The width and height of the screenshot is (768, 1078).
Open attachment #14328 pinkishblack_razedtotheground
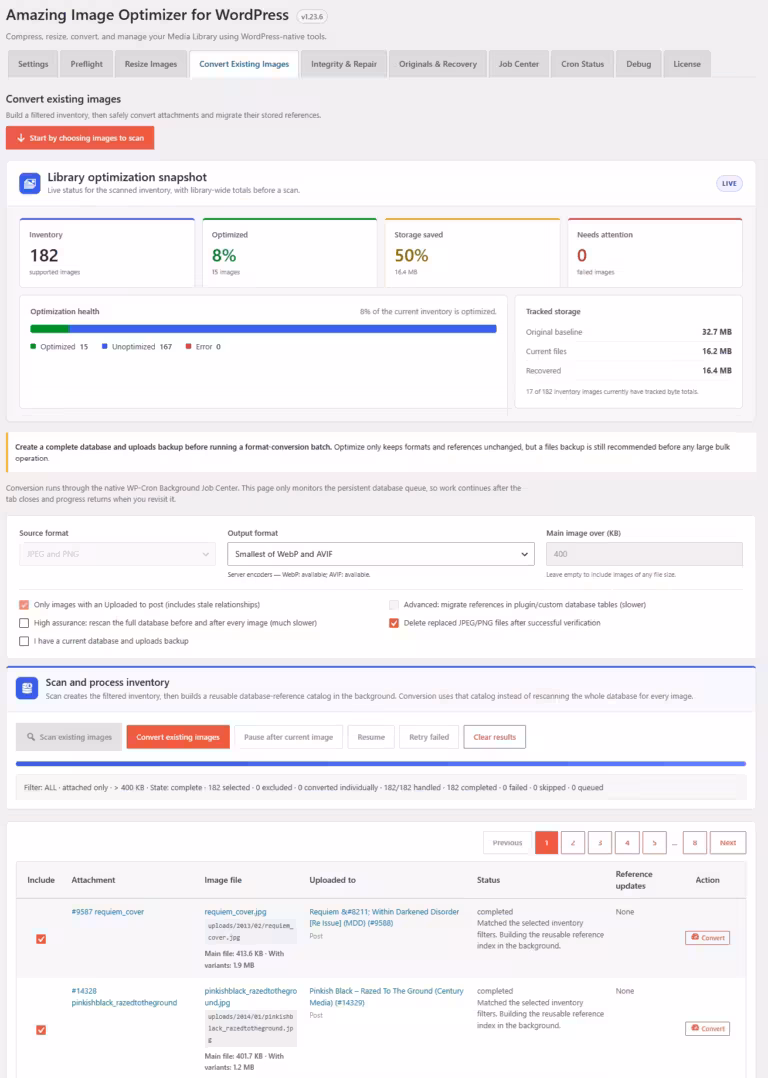(x=124, y=997)
